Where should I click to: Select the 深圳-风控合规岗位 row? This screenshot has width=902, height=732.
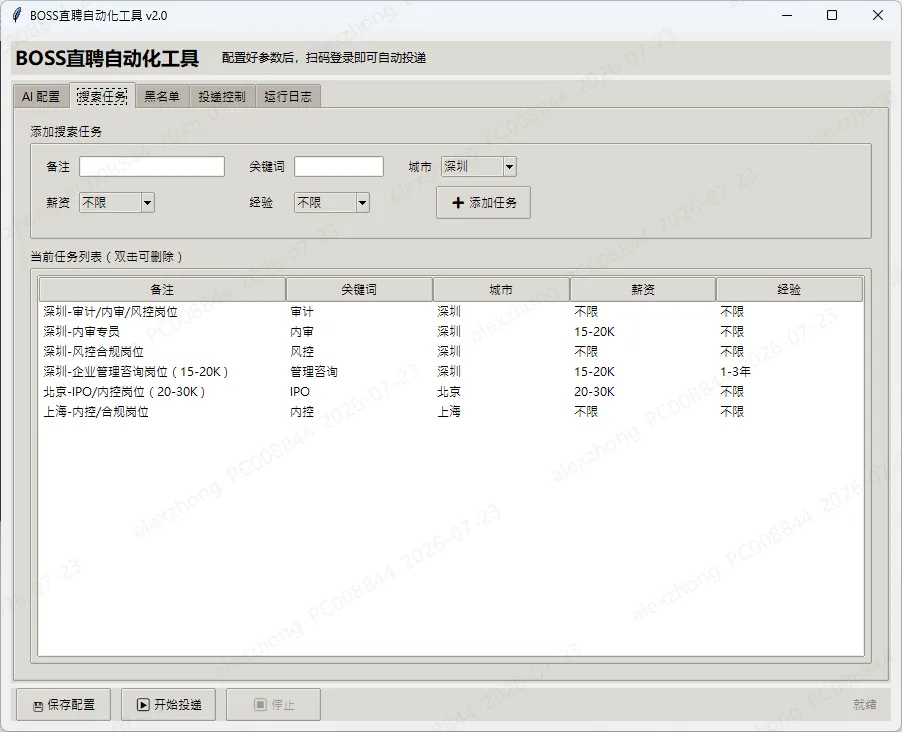point(451,352)
